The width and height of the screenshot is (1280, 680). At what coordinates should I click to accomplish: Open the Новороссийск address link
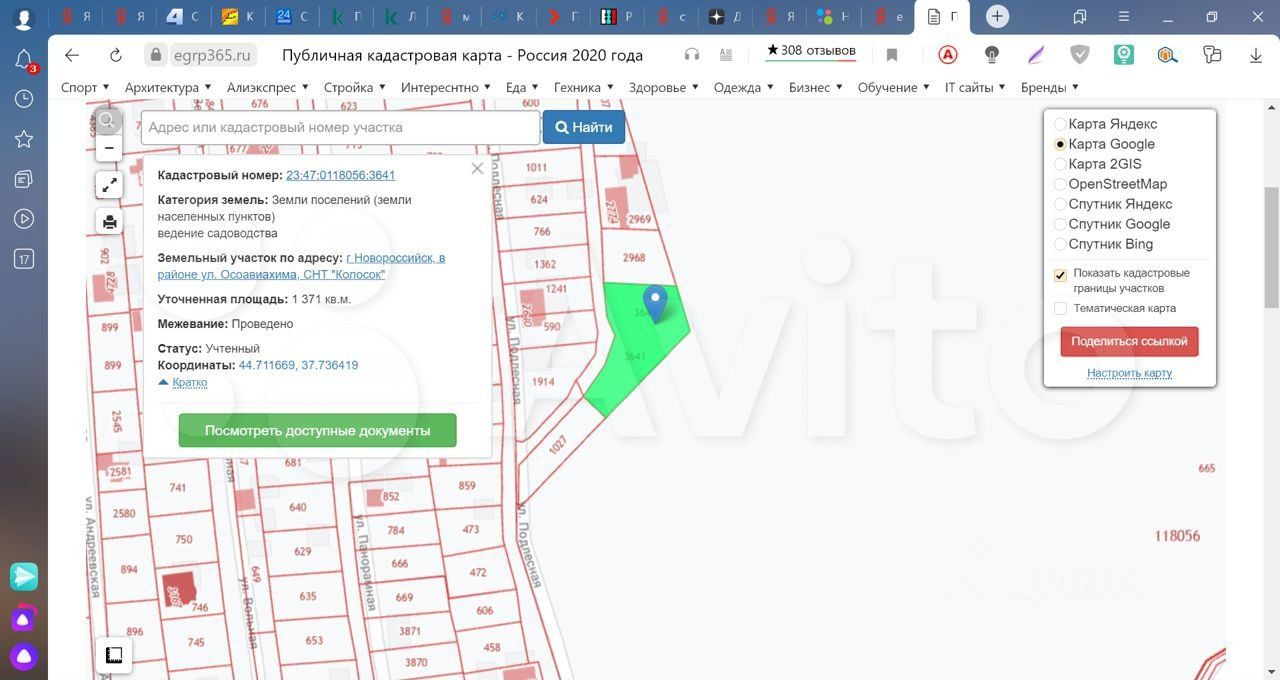301,266
